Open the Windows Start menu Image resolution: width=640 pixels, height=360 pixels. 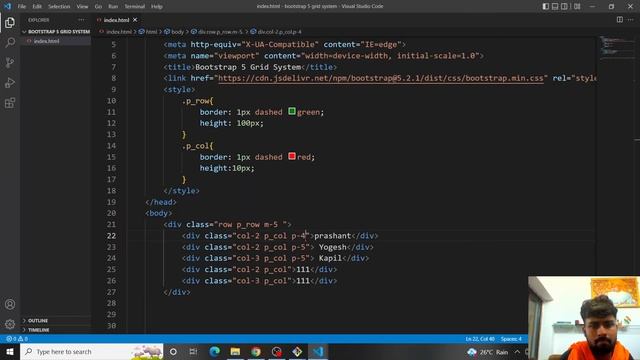coord(10,351)
